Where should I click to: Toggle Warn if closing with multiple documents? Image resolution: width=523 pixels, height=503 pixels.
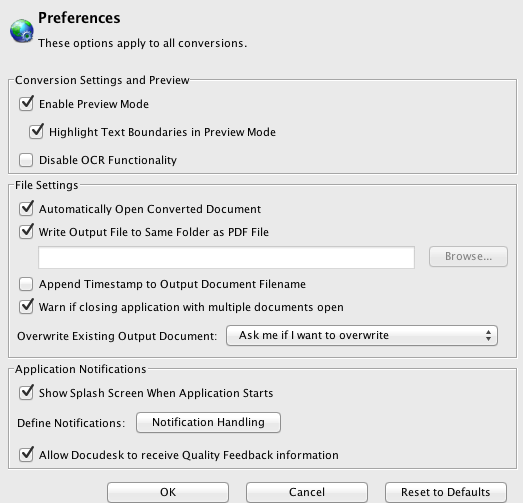pyautogui.click(x=26, y=307)
